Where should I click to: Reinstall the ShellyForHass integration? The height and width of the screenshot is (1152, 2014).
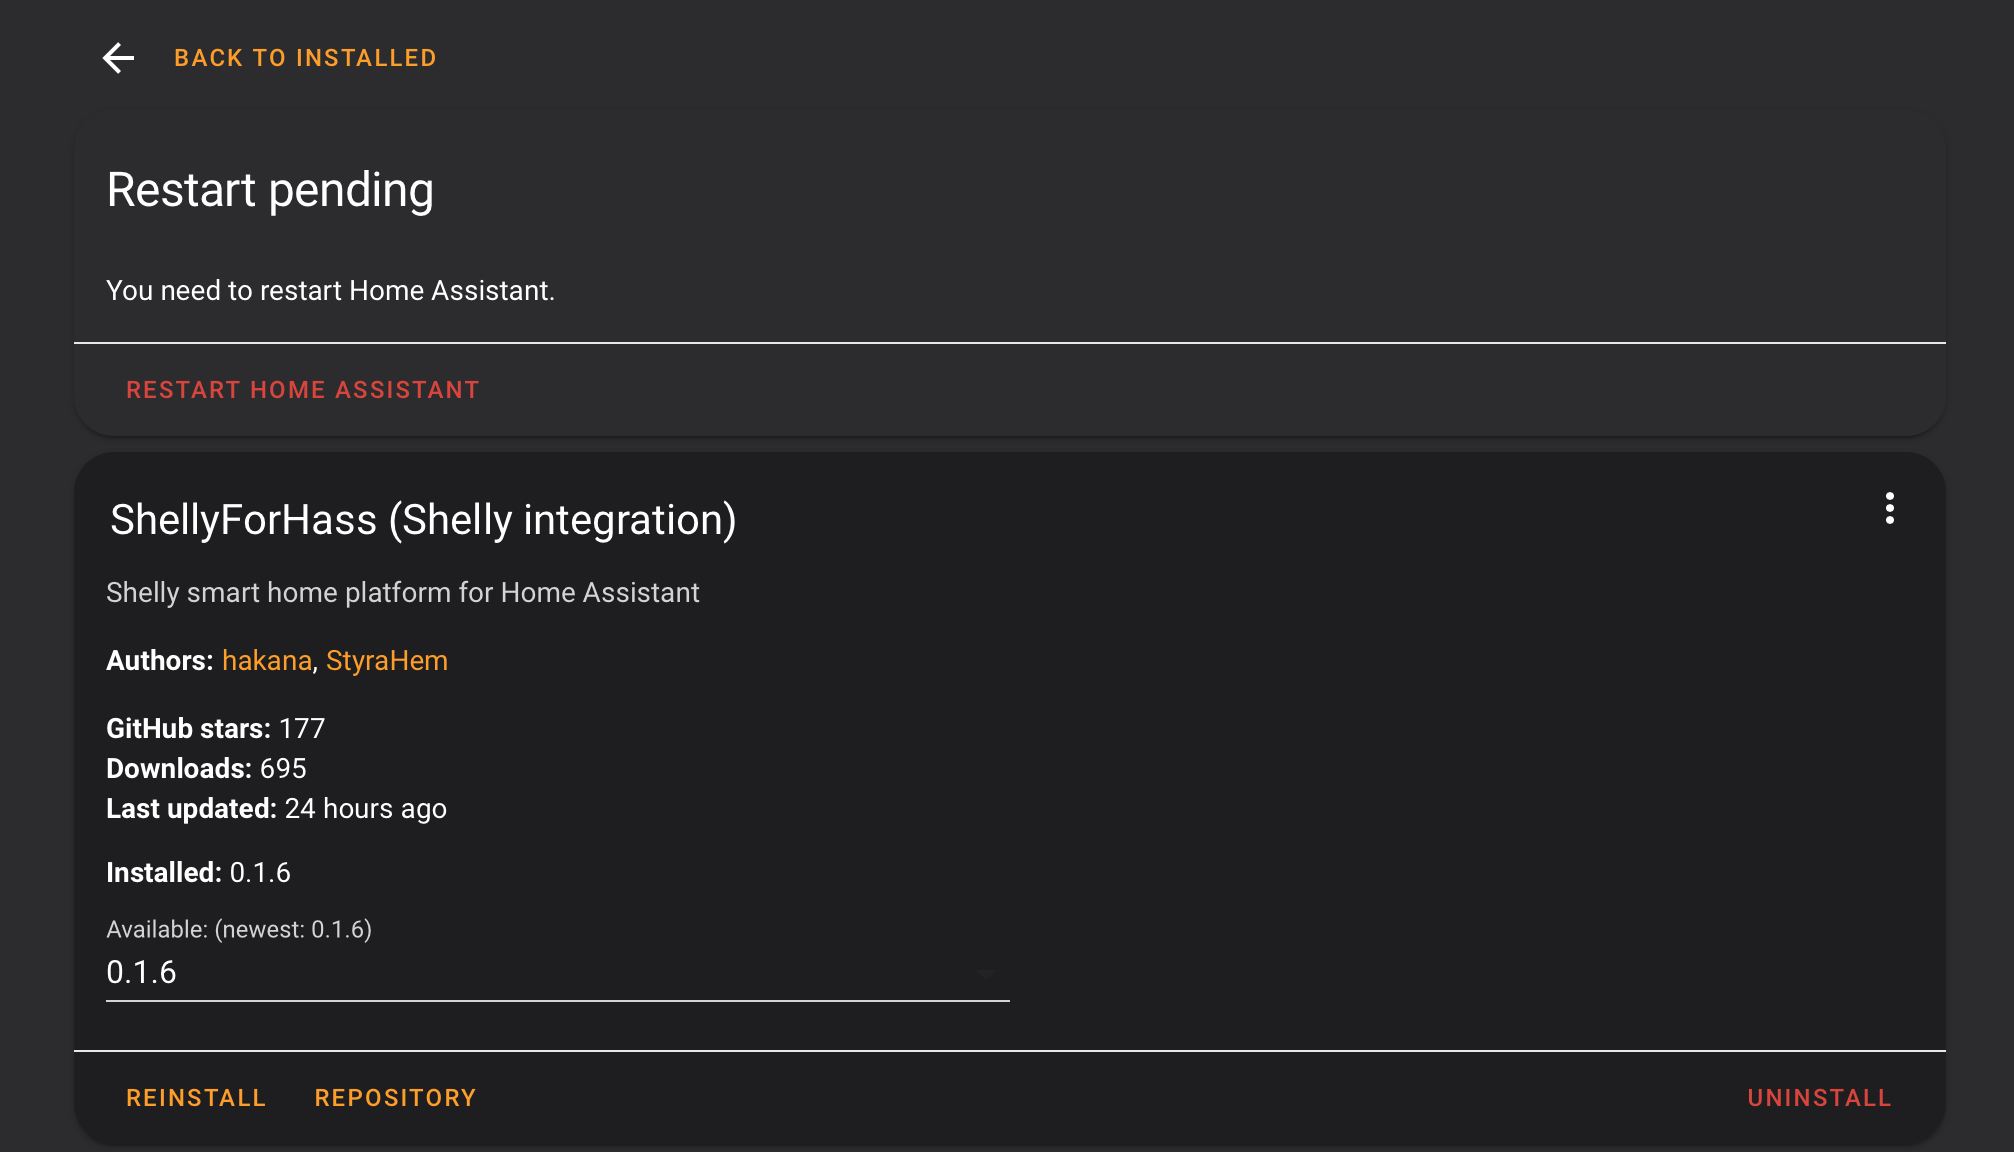(196, 1097)
